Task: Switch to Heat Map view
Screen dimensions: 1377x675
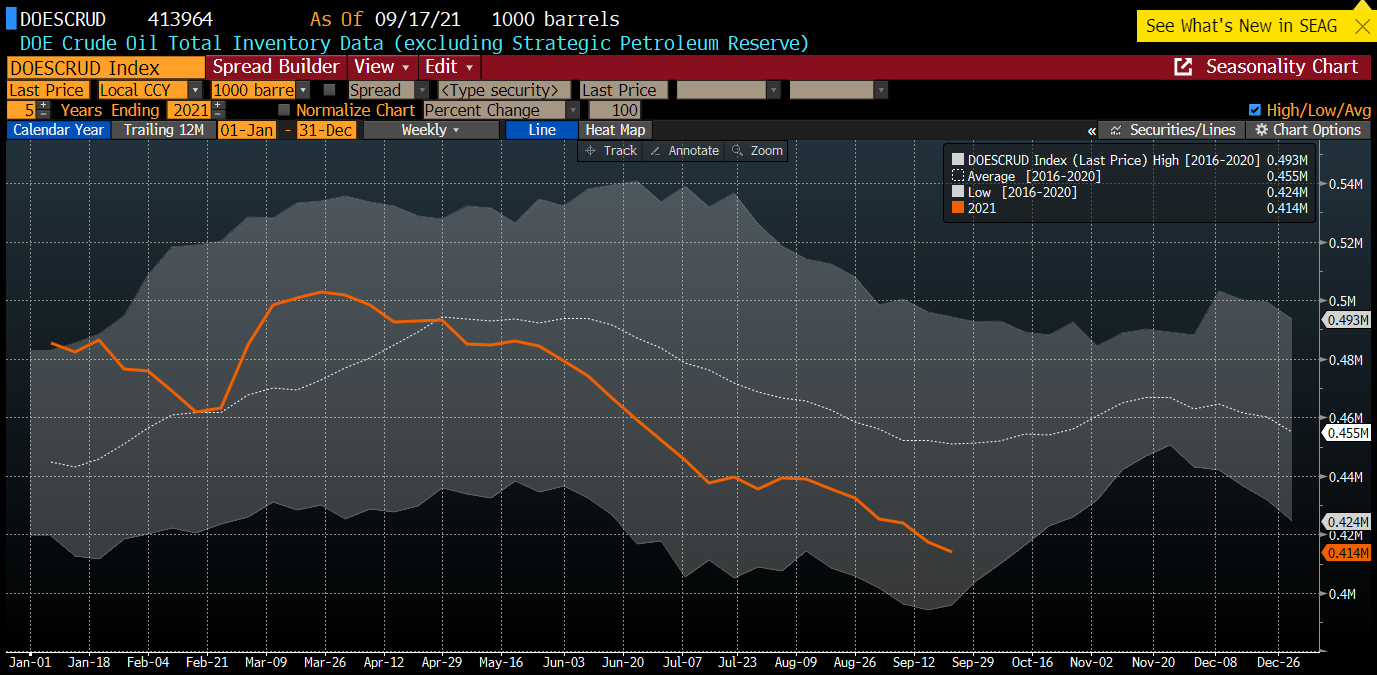Action: tap(615, 130)
